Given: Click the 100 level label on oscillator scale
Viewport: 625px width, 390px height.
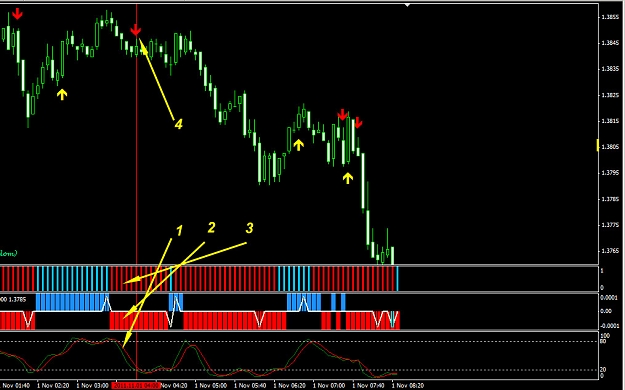Looking at the screenshot, I should tap(605, 336).
